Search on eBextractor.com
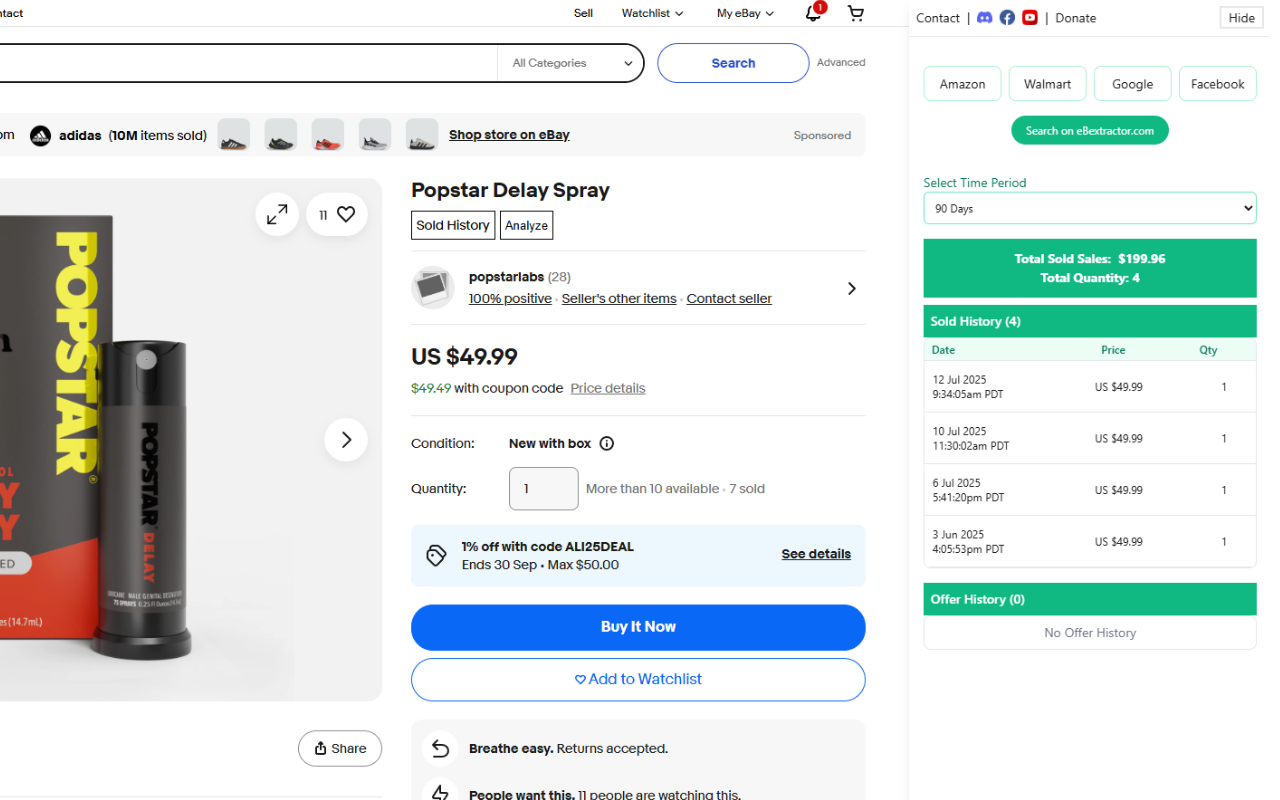 [x=1089, y=130]
